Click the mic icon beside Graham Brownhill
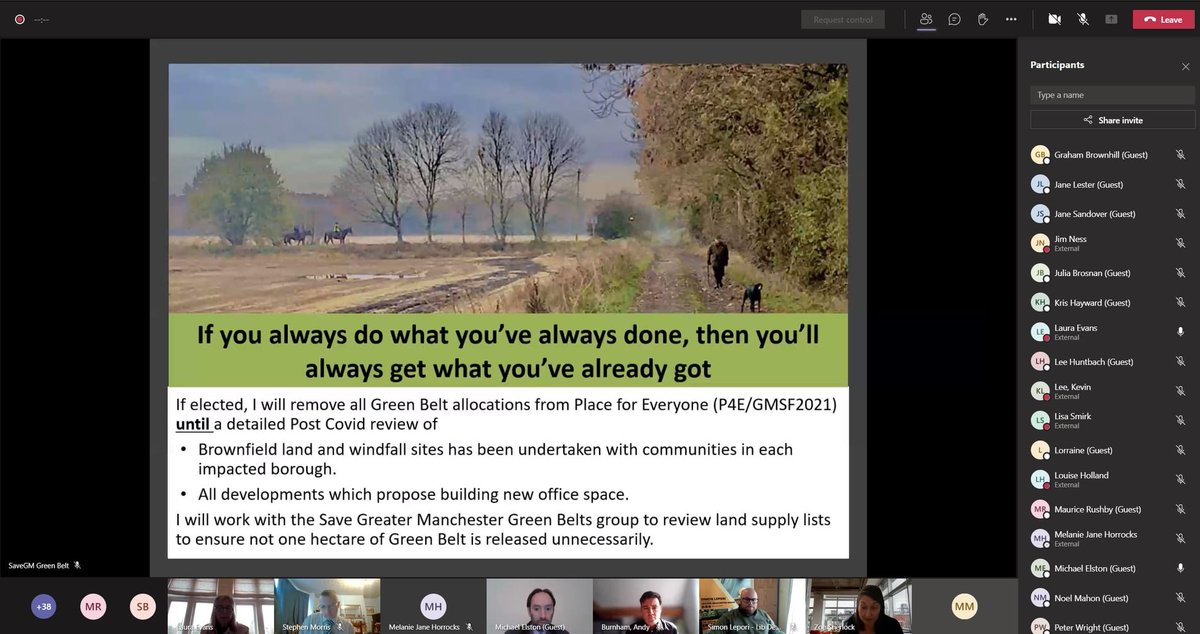Screen dimensions: 1200x634 1180,155
